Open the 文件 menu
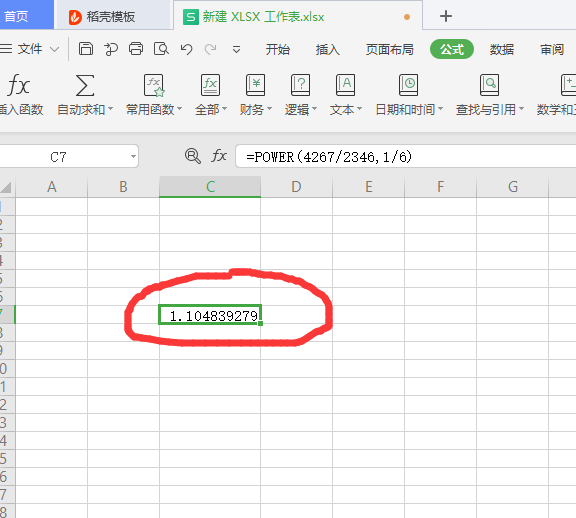This screenshot has width=576, height=518. point(30,49)
